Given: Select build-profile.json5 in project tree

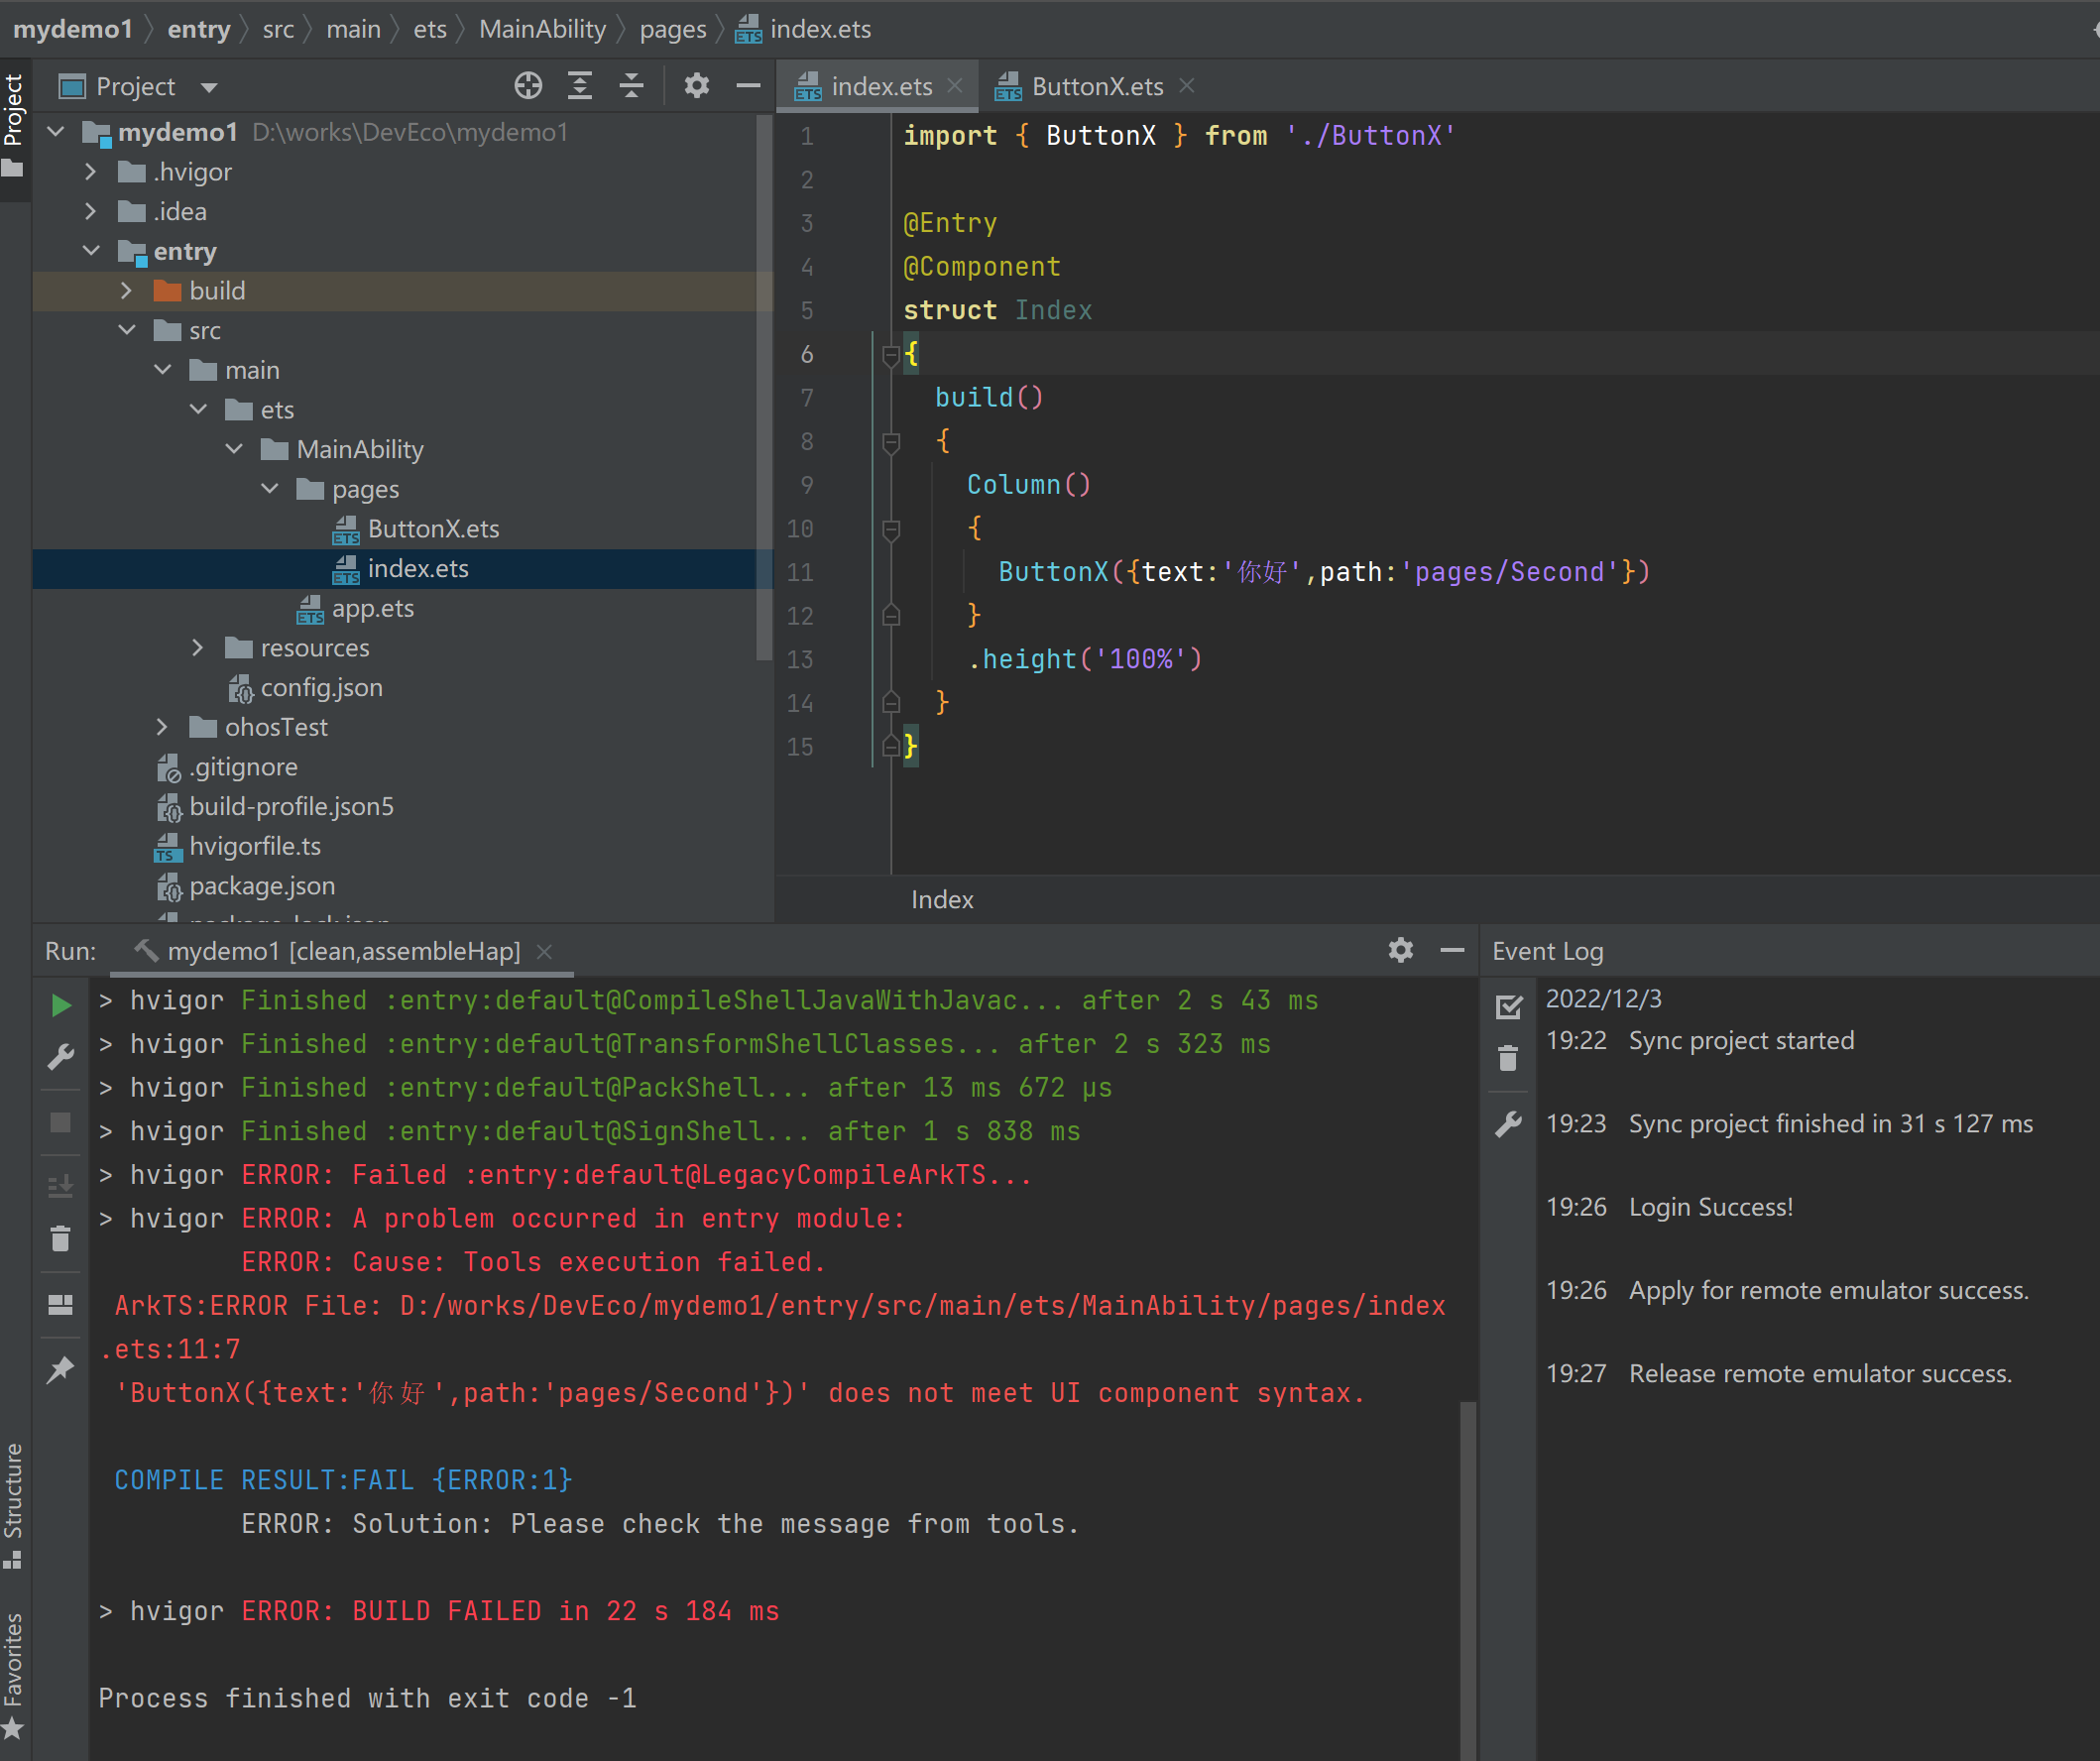Looking at the screenshot, I should pyautogui.click(x=291, y=806).
